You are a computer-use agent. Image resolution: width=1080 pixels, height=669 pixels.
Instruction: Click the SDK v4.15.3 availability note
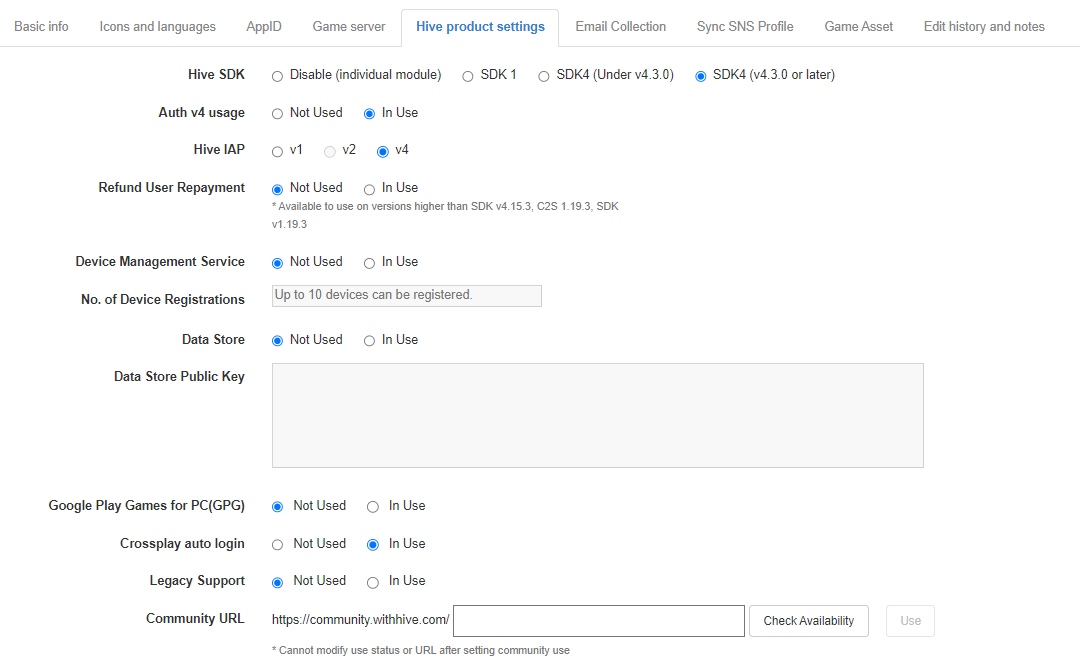click(445, 215)
